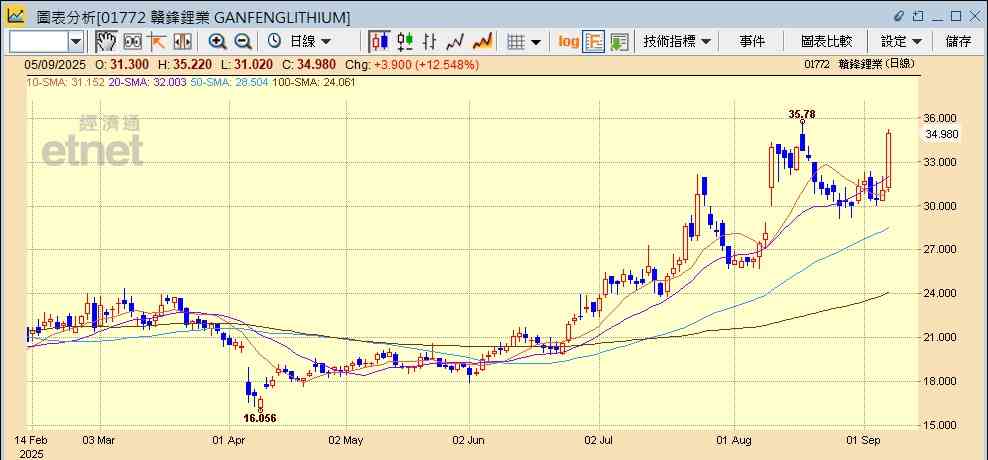Viewport: 988px width, 460px height.
Task: Click the chart analysis app icon in title bar
Action: click(16, 16)
